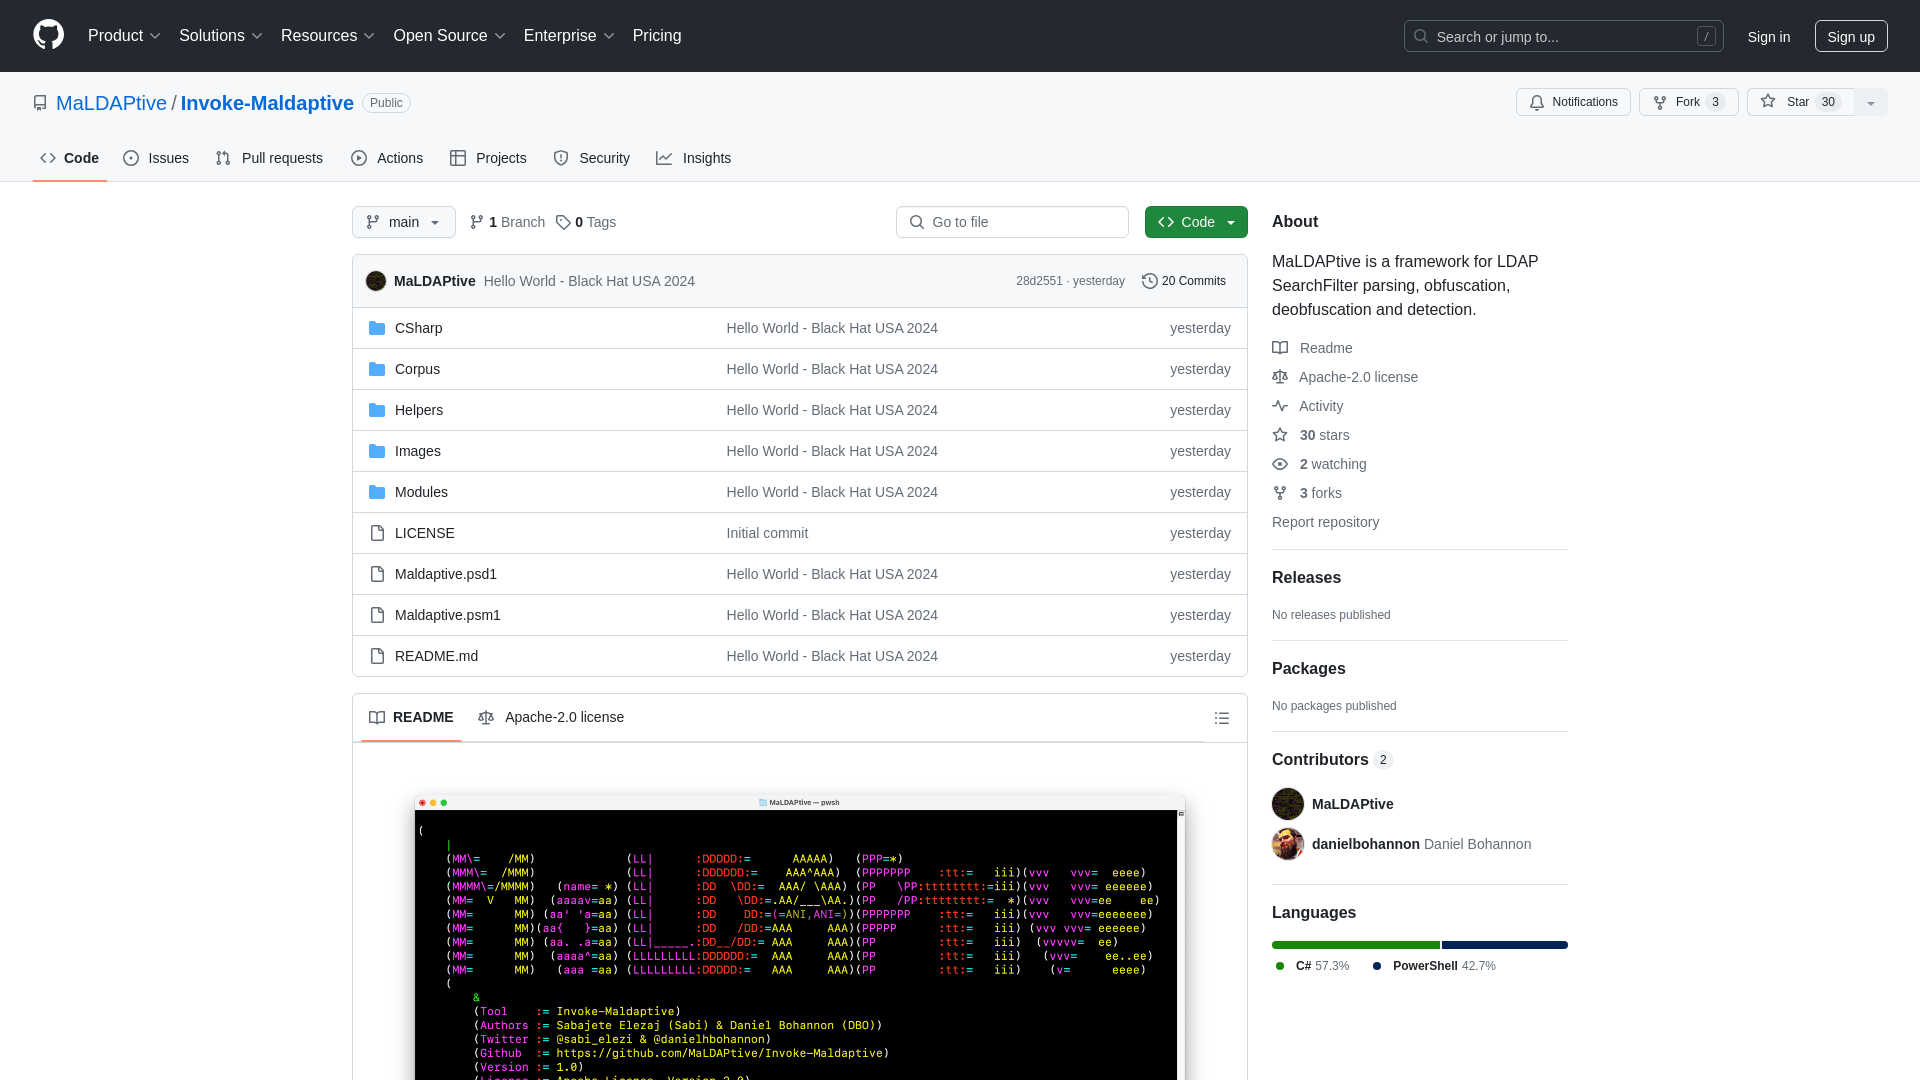Click the MaLDAPtive commit author avatar

(376, 281)
